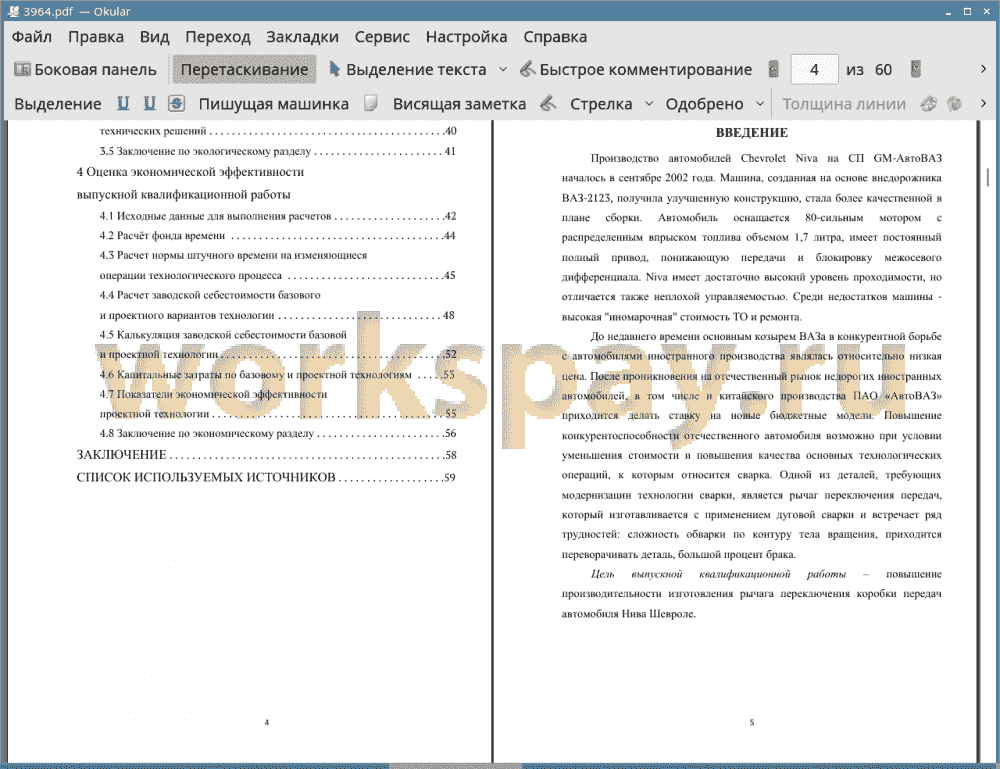Minimize the Okular window
The image size is (1000, 769).
[948, 11]
